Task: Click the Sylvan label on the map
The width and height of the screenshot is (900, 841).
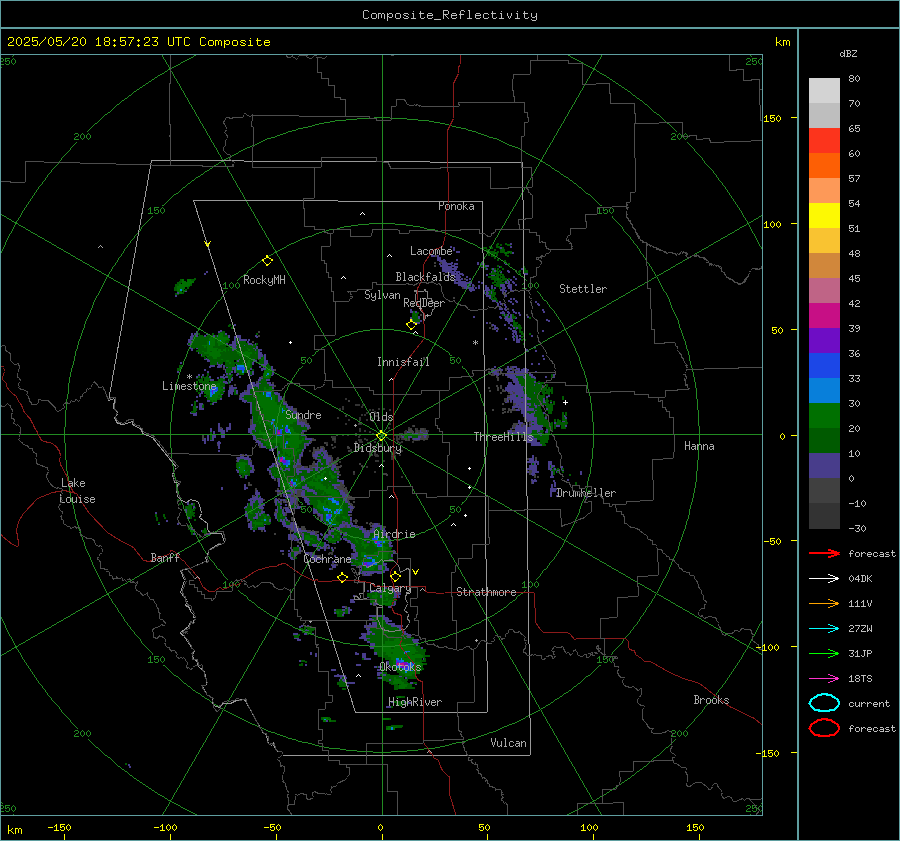Action: click(382, 295)
